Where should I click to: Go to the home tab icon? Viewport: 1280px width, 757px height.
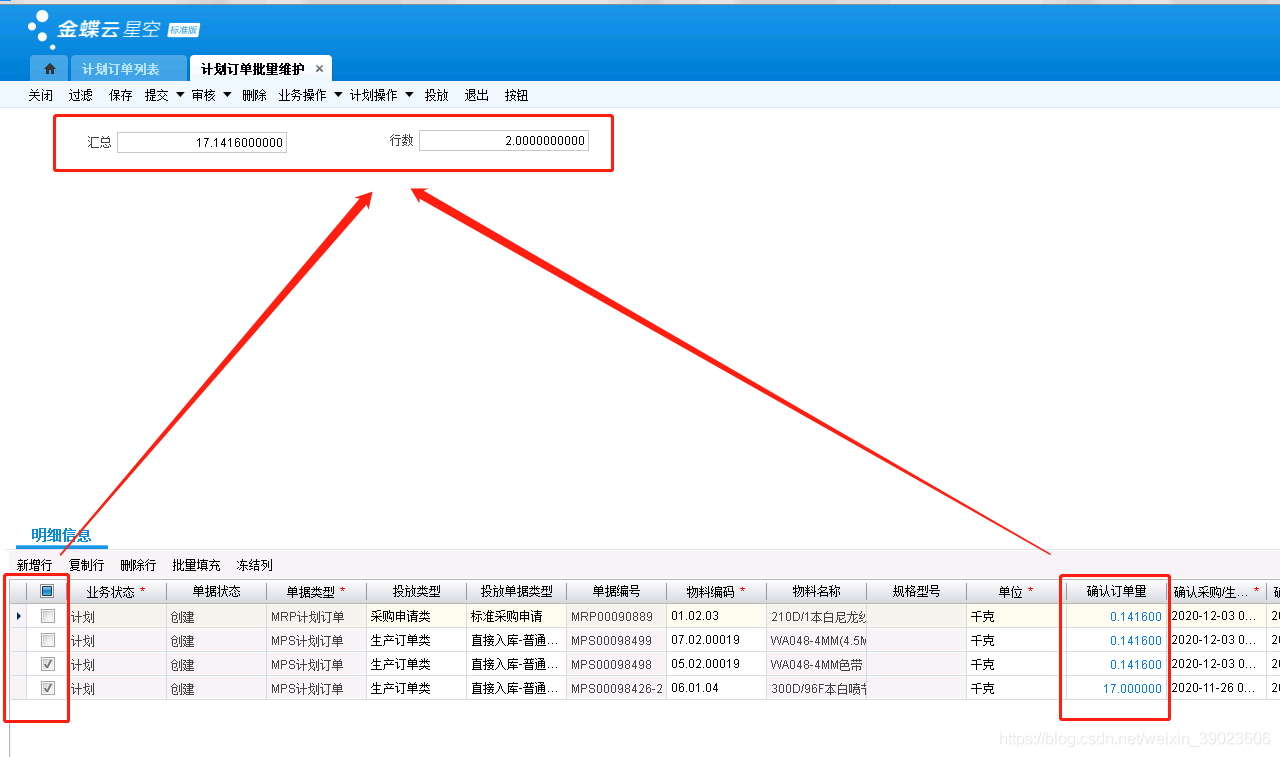pyautogui.click(x=49, y=69)
